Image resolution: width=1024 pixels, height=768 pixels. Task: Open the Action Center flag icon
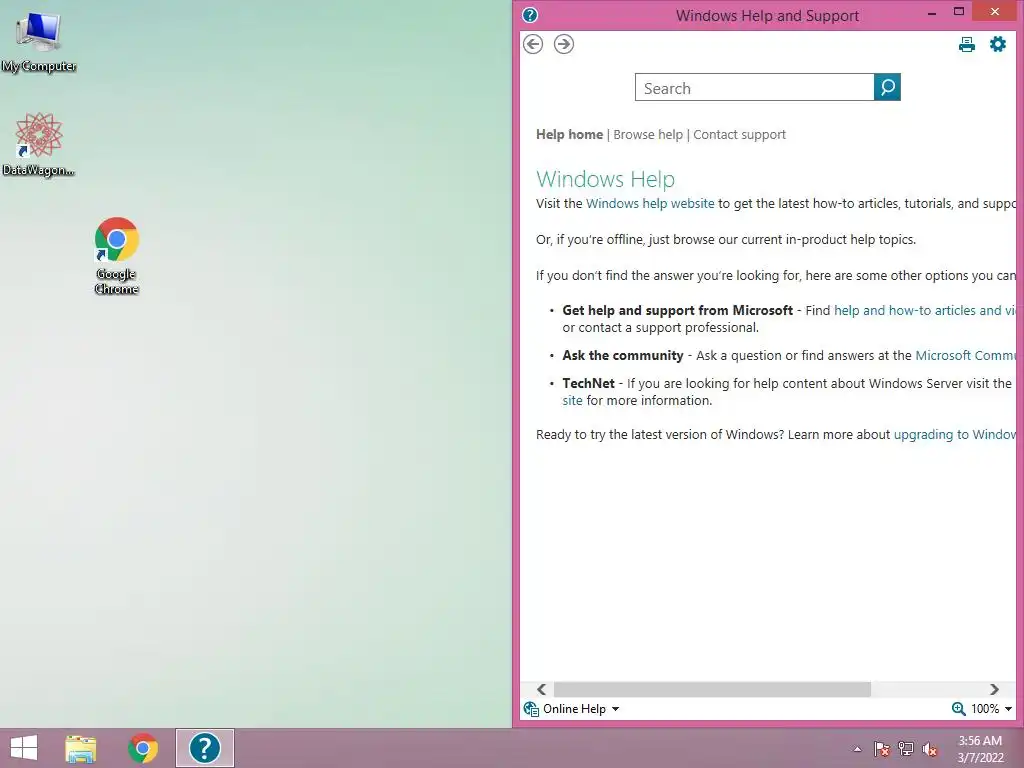point(882,749)
